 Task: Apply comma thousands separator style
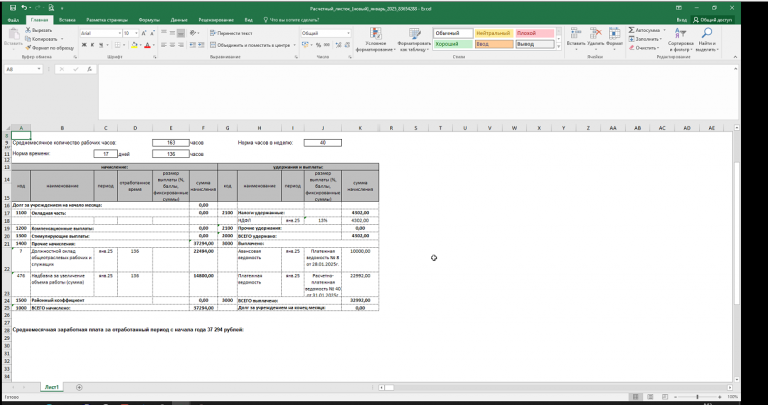tap(326, 45)
